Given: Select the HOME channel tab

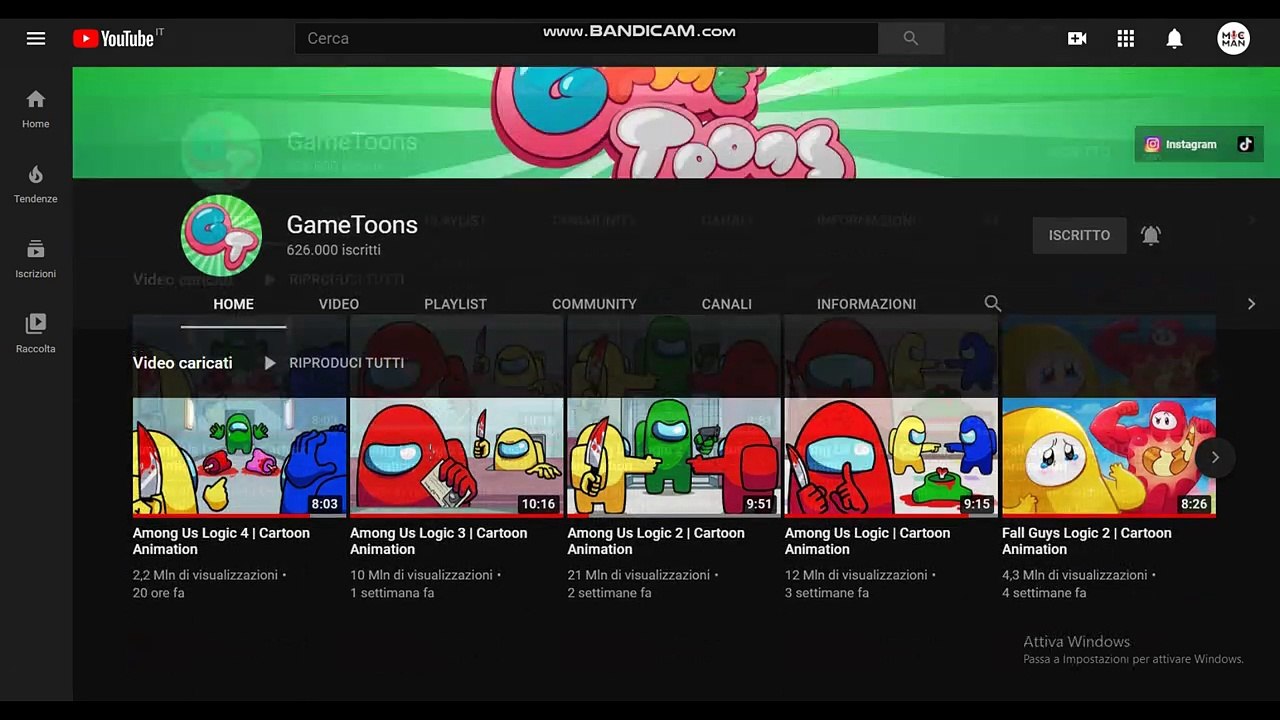Looking at the screenshot, I should pyautogui.click(x=234, y=304).
